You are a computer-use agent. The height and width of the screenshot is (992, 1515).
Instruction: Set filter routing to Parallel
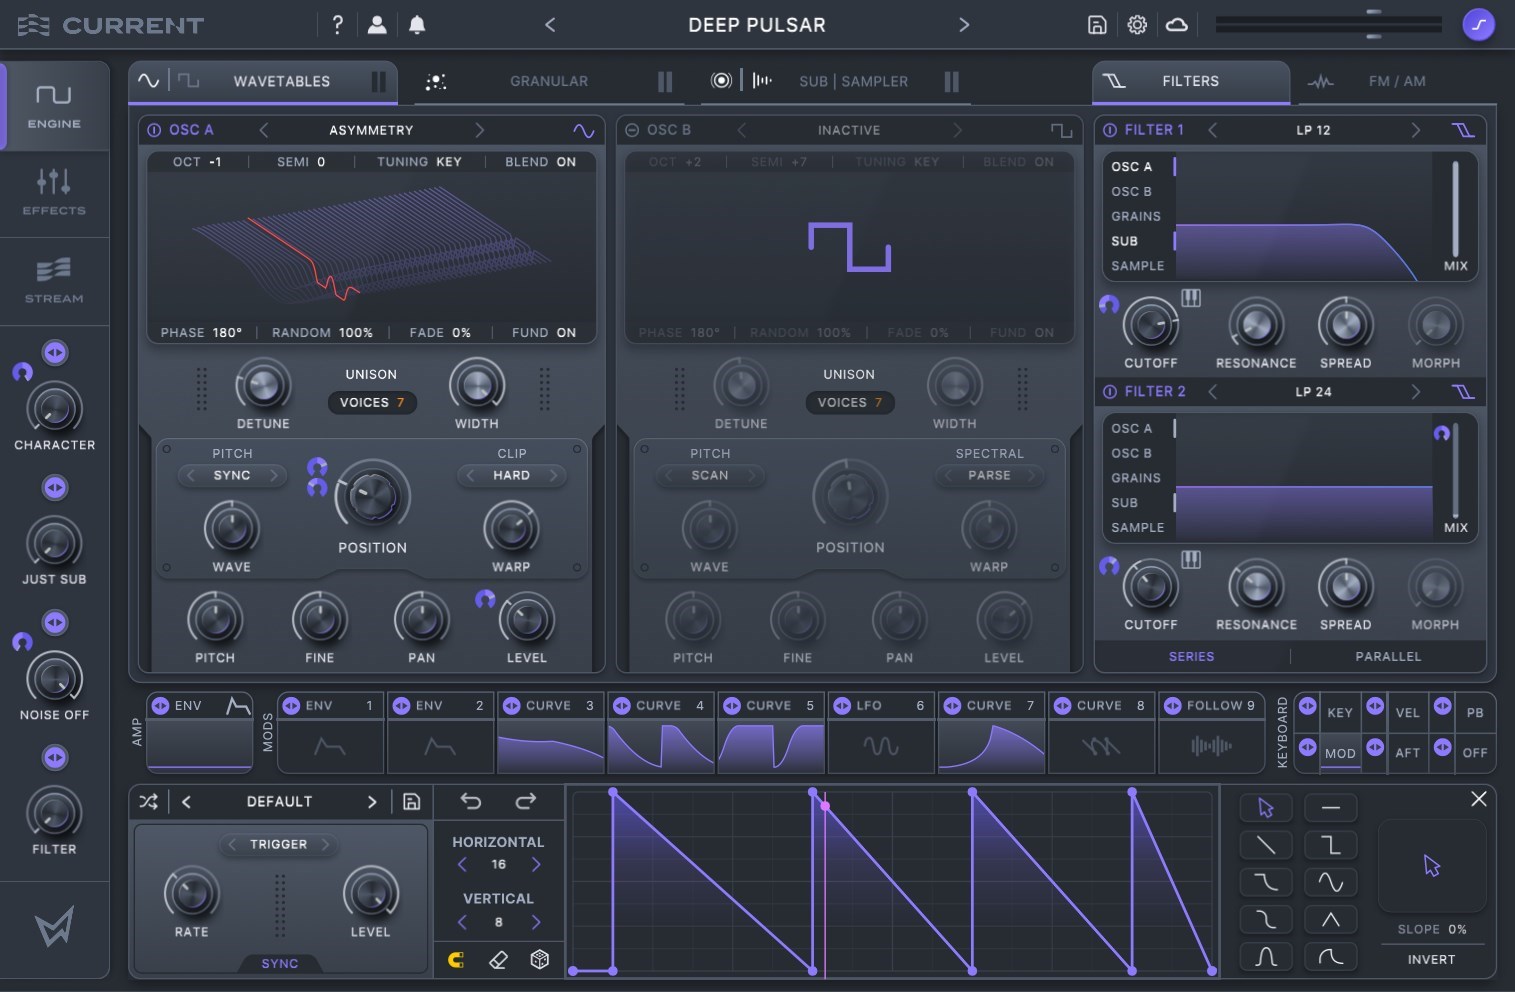click(x=1387, y=657)
